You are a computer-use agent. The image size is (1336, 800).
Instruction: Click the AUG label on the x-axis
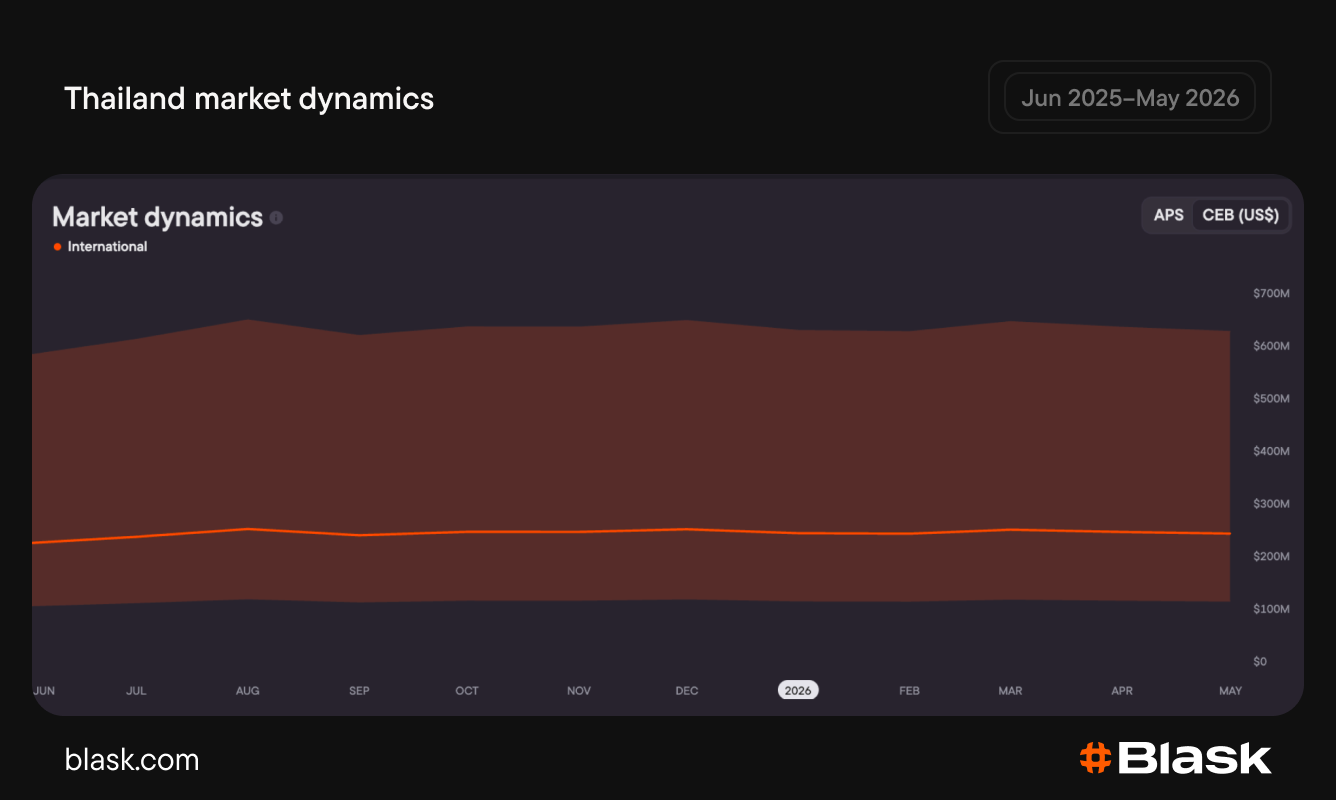point(247,691)
